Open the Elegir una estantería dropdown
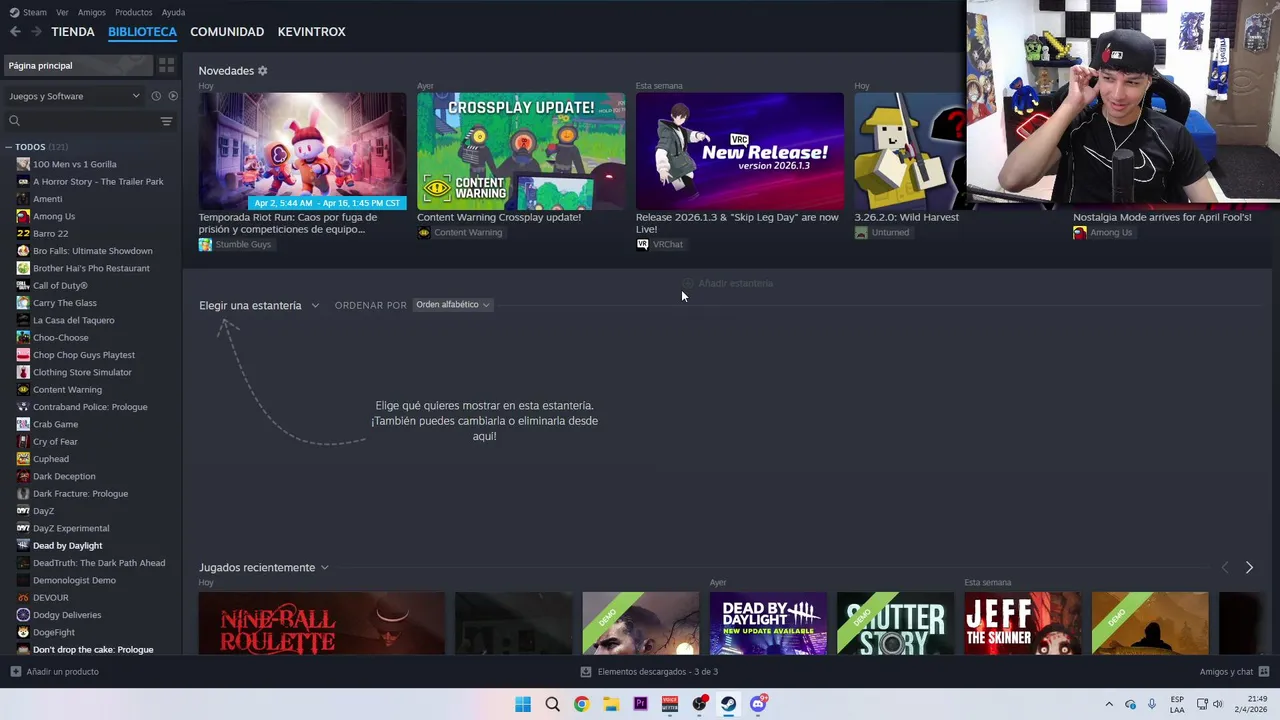This screenshot has height=720, width=1280. (259, 305)
